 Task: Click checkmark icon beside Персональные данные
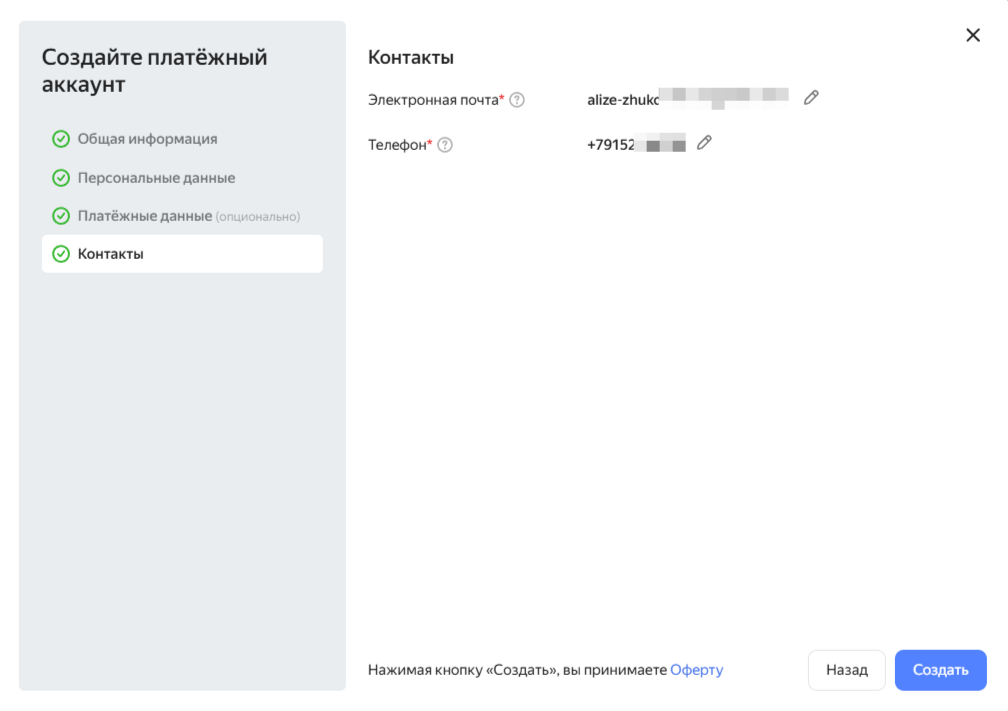61,178
